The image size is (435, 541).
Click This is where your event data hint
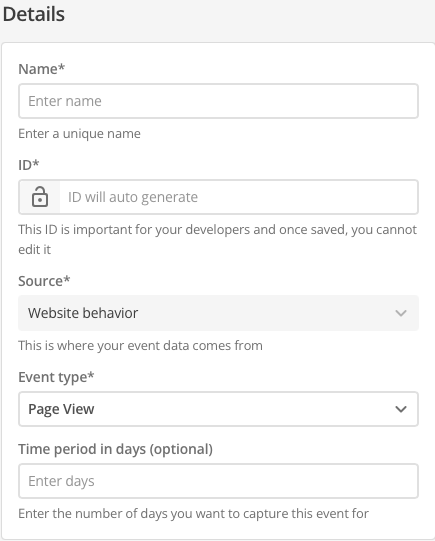click(x=140, y=345)
